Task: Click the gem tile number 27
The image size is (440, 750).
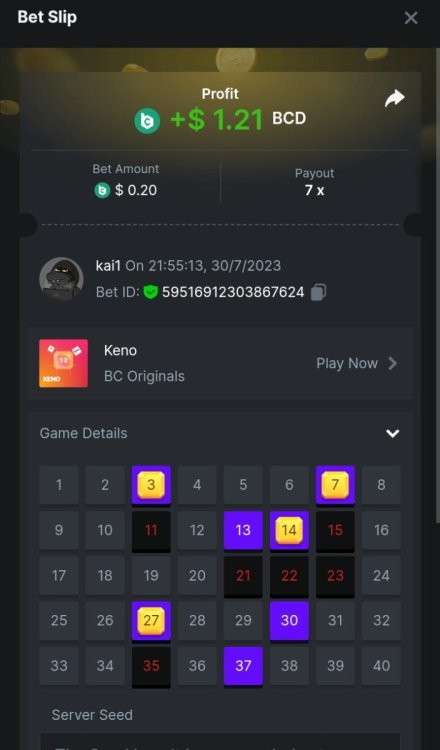Action: tap(151, 621)
